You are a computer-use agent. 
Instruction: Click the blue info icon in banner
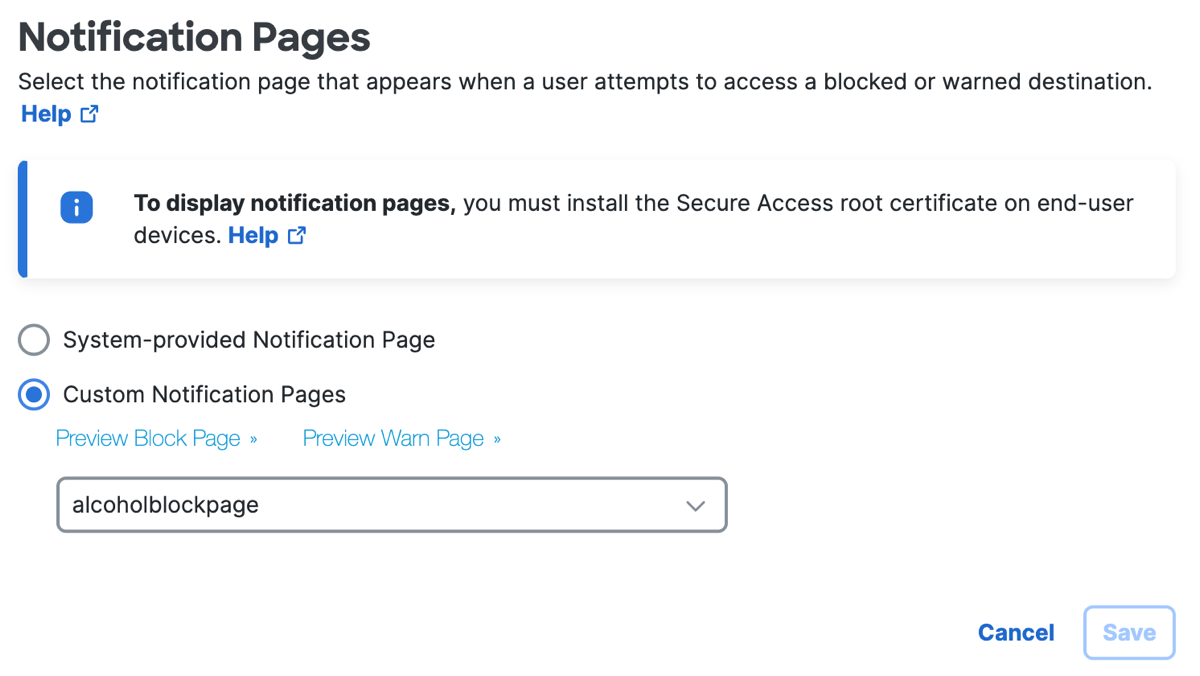point(77,207)
